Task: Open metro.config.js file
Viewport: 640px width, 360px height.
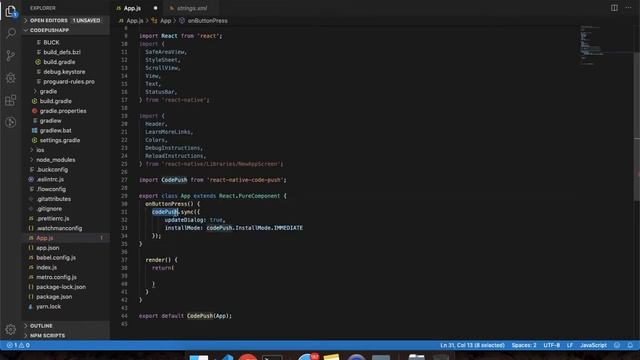Action: pos(56,278)
